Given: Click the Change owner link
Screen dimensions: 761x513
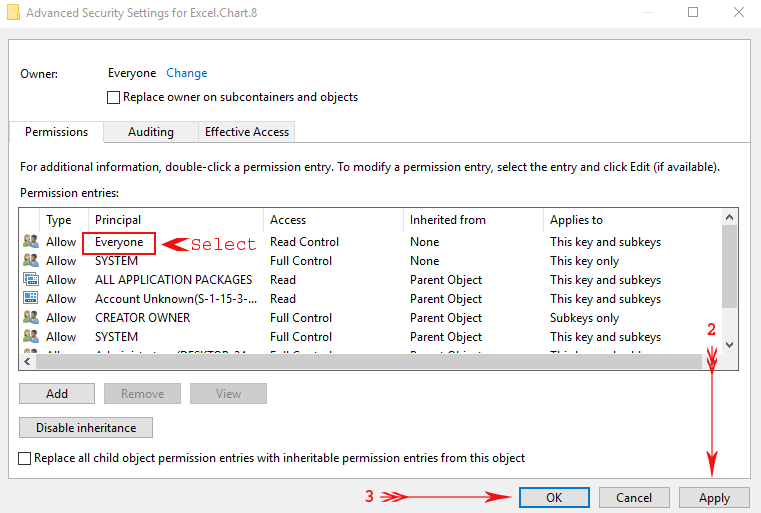Looking at the screenshot, I should (187, 73).
